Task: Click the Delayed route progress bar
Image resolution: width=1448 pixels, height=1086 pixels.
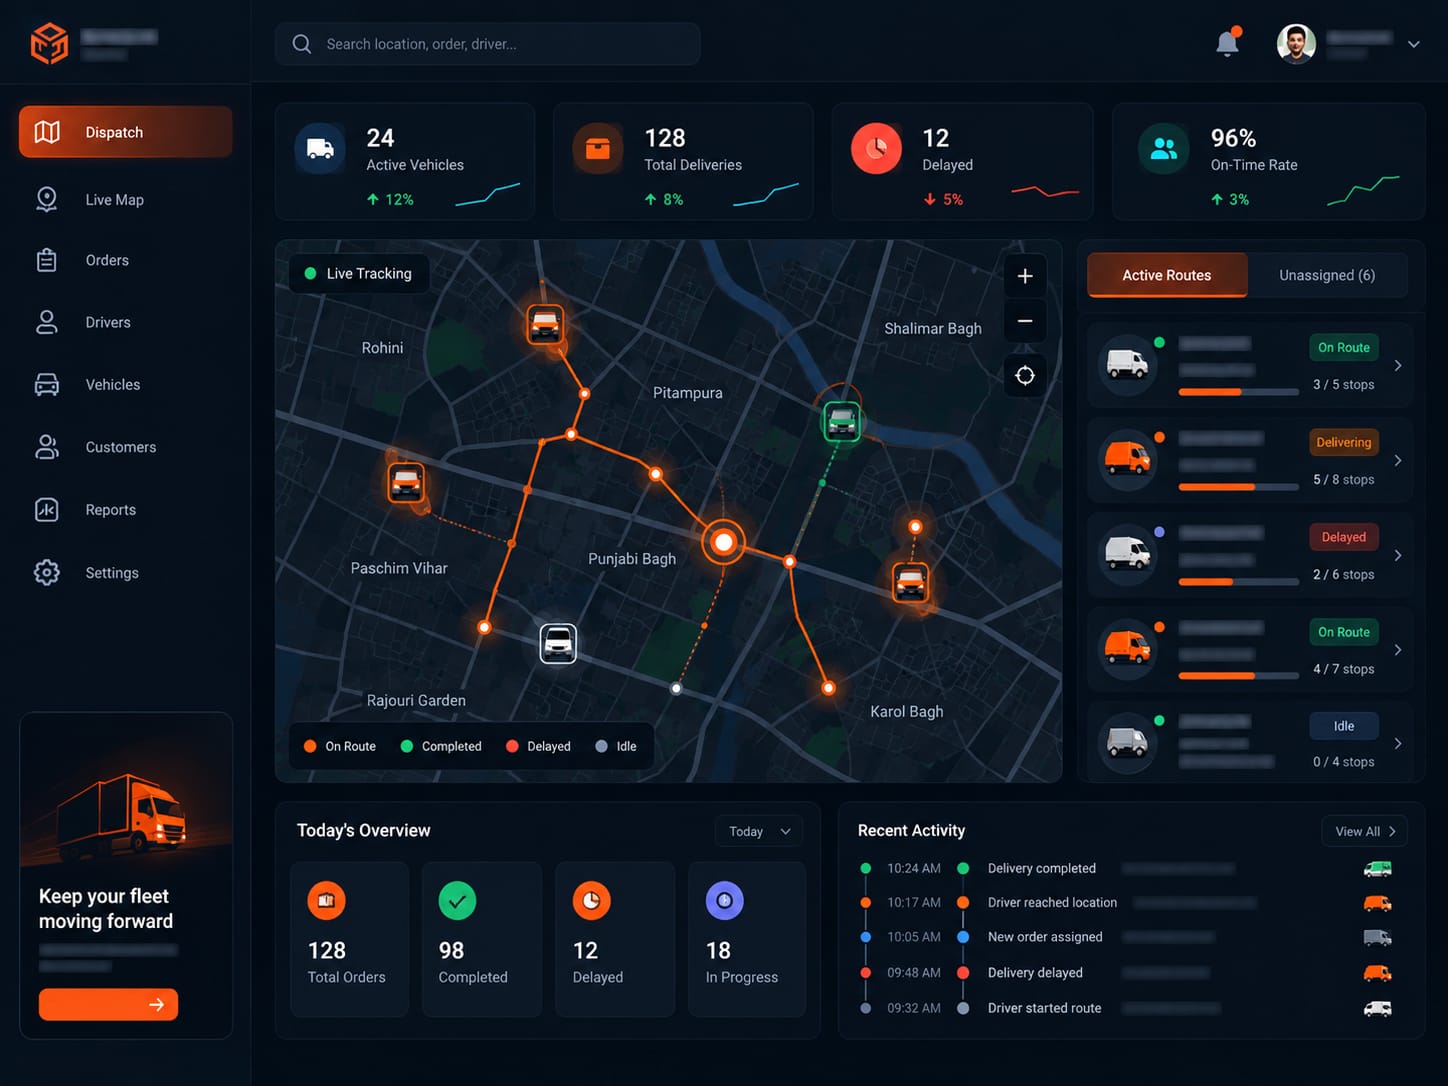Action: [x=1239, y=582]
